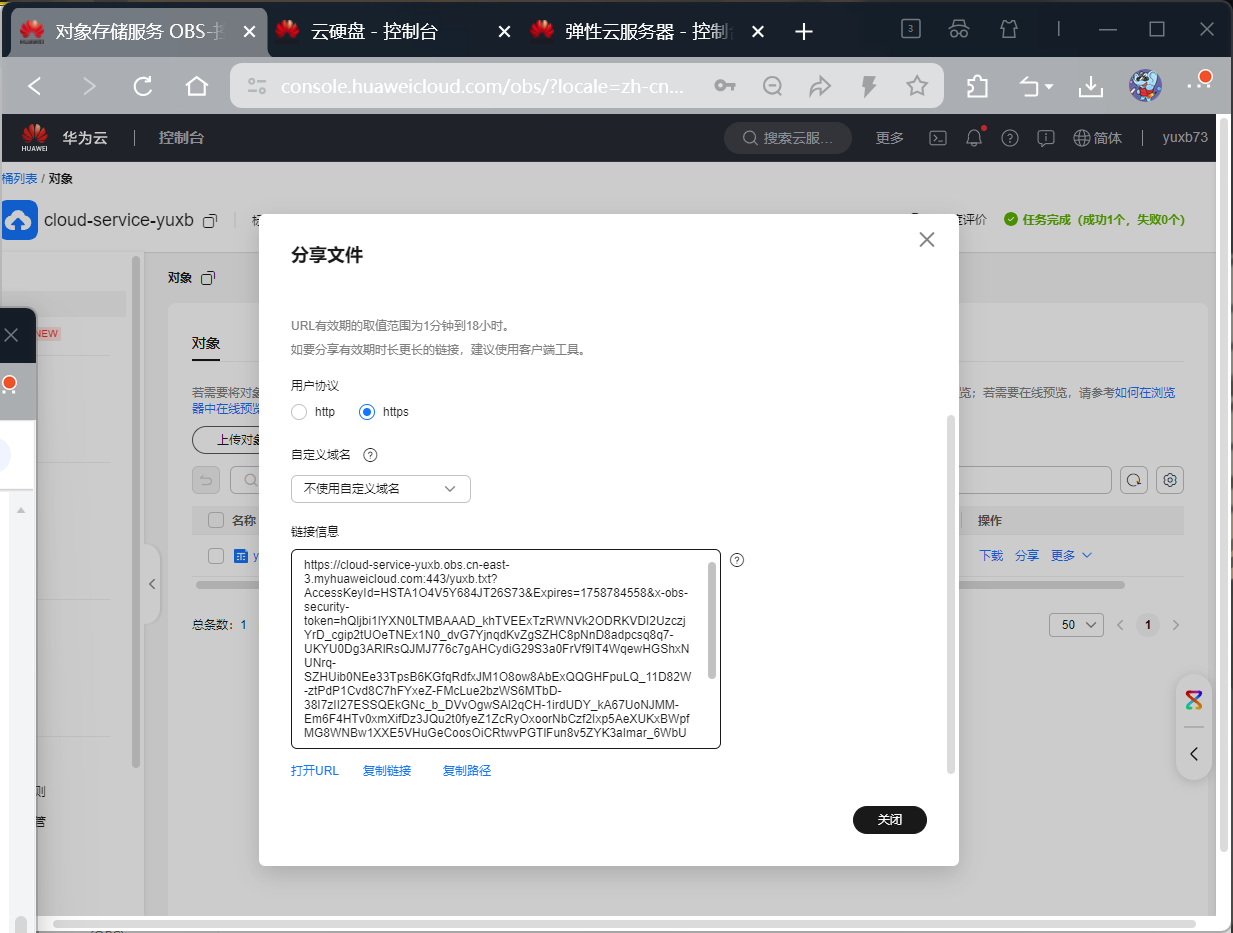This screenshot has width=1233, height=933.
Task: Click the lightning bolt icon in address bar
Action: tap(869, 86)
